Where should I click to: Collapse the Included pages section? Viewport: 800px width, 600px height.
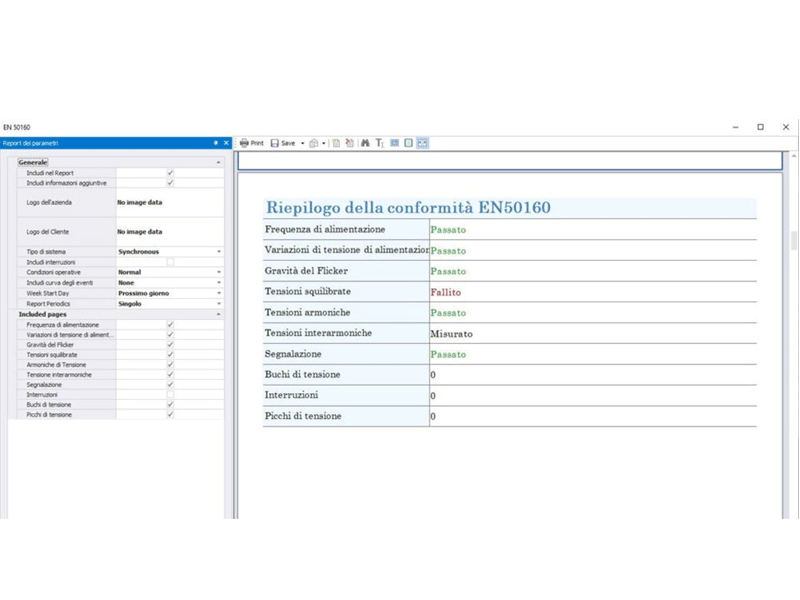coord(218,314)
